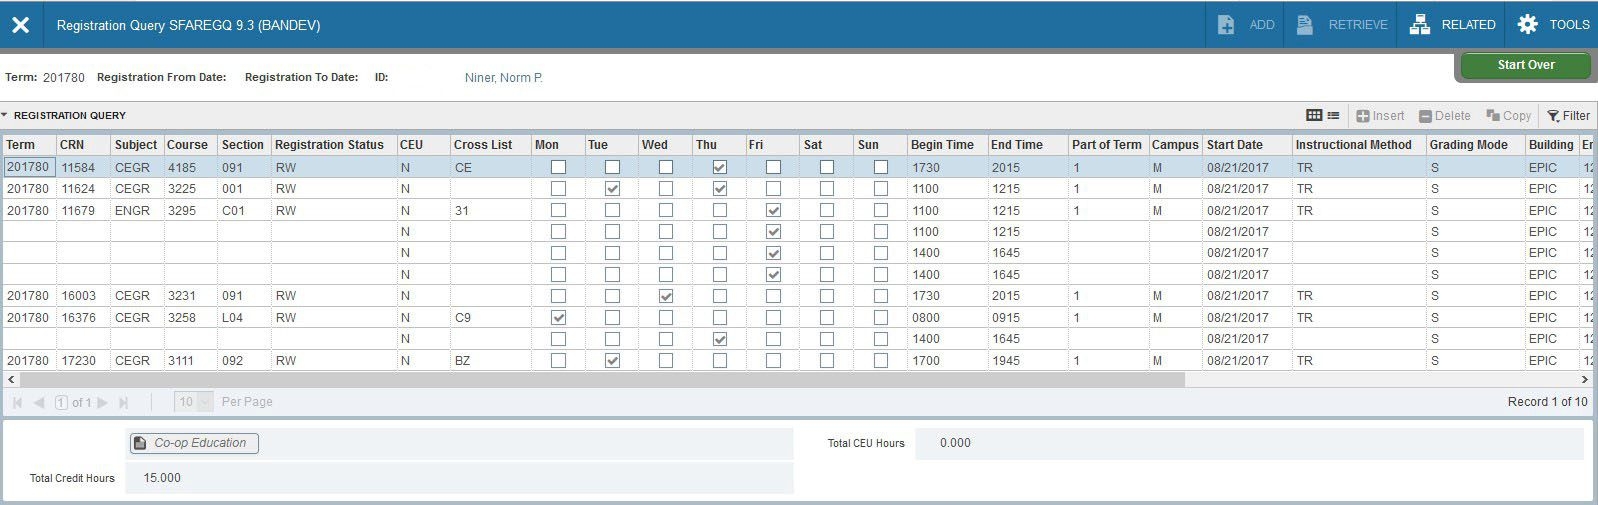The width and height of the screenshot is (1598, 505).
Task: Sort by the Subject column header
Action: pyautogui.click(x=136, y=145)
